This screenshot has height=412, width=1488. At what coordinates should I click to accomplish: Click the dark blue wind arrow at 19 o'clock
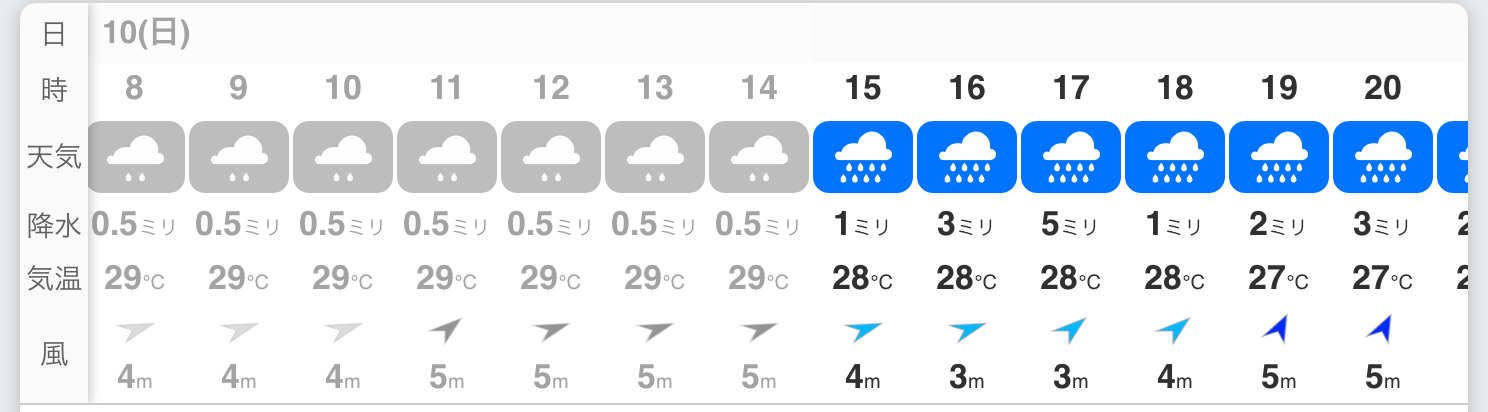click(x=1278, y=329)
